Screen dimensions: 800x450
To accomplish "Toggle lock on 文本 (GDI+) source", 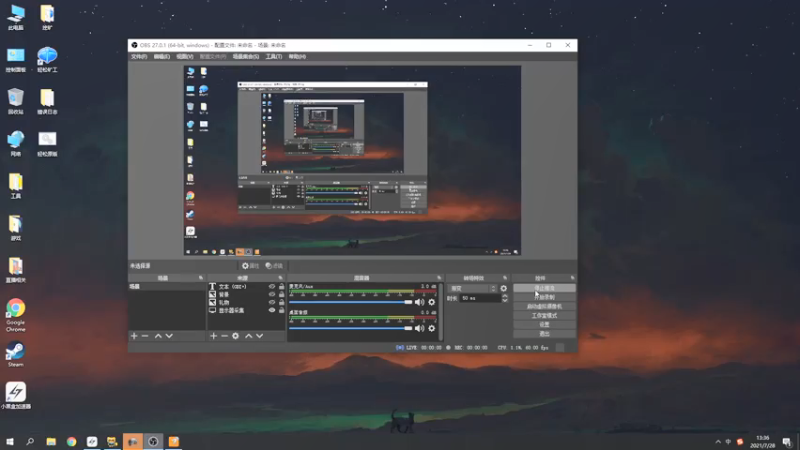I will point(282,287).
